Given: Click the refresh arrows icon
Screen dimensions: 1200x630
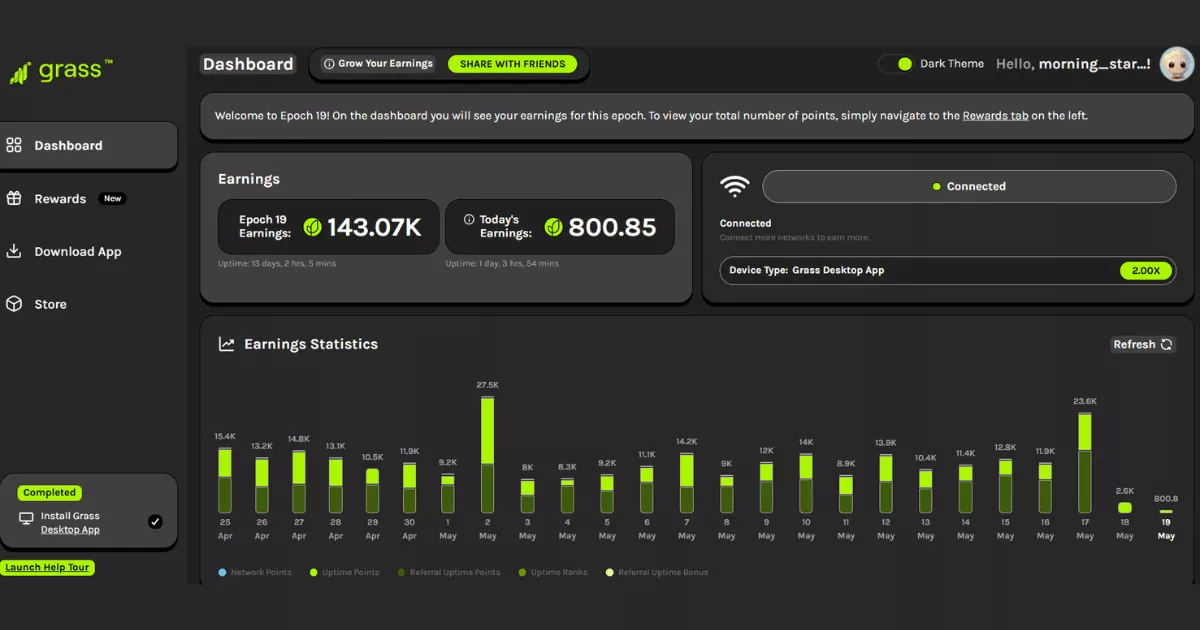Looking at the screenshot, I should 1166,344.
